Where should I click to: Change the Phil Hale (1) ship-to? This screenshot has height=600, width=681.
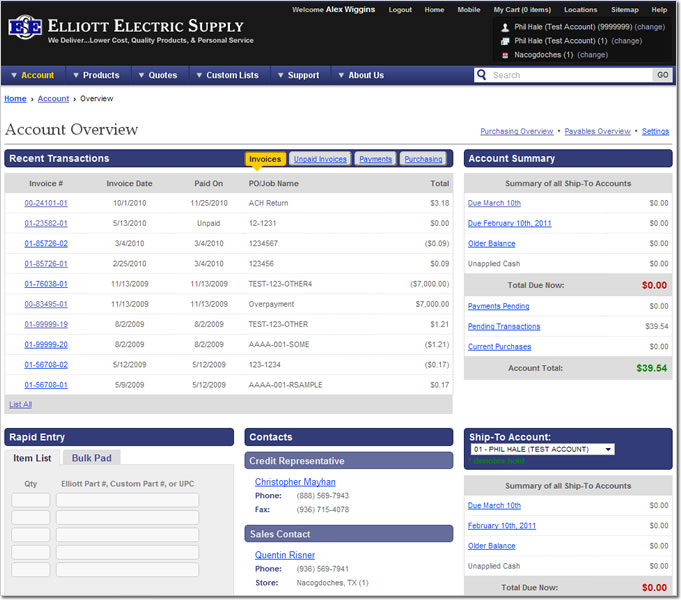pyautogui.click(x=626, y=41)
